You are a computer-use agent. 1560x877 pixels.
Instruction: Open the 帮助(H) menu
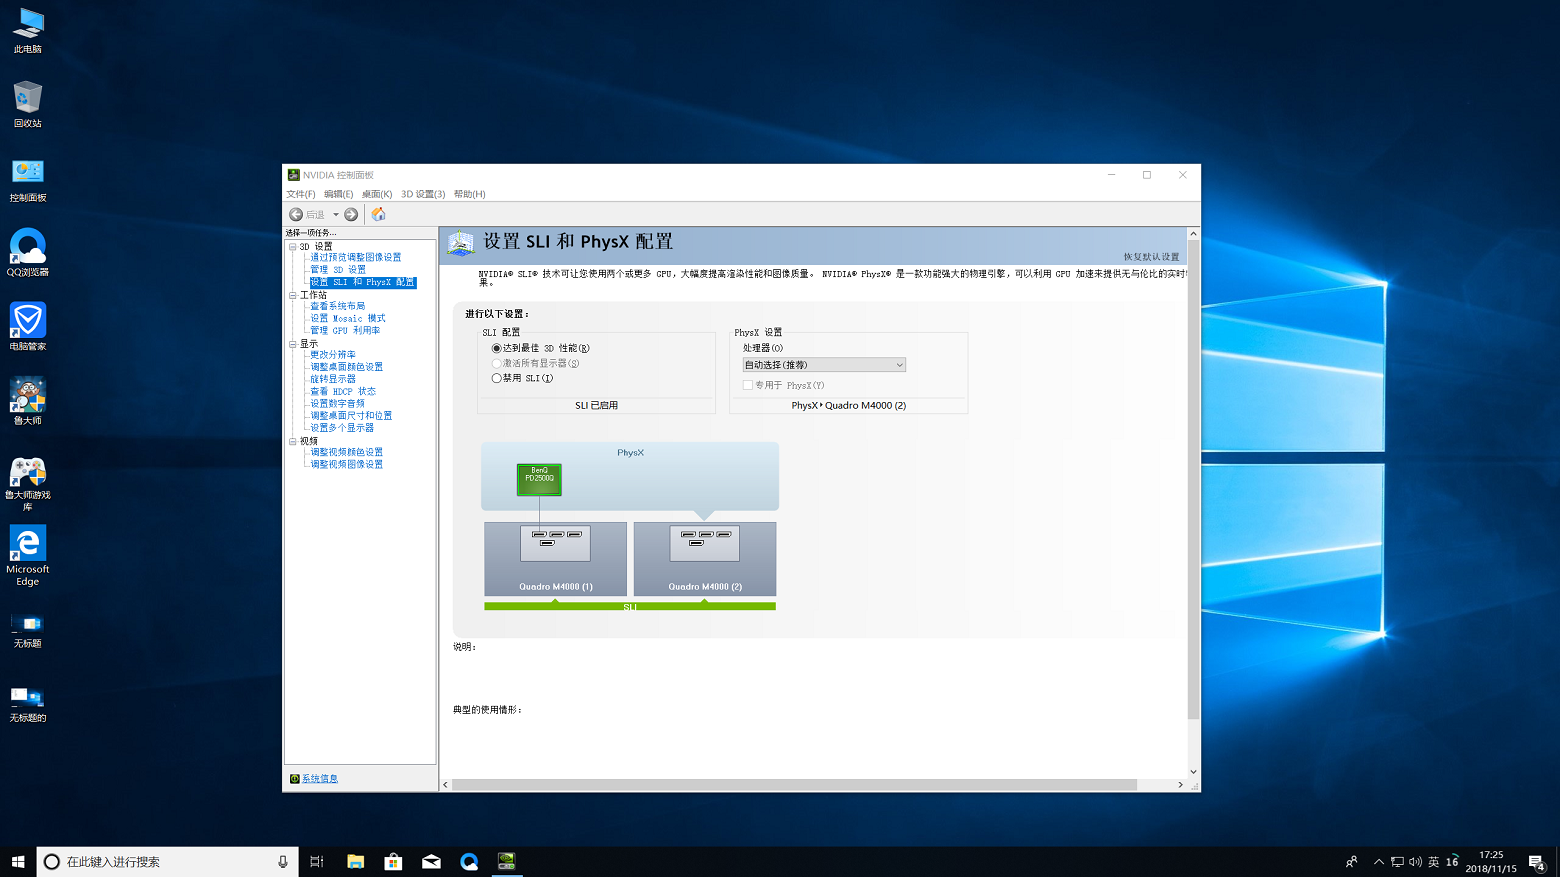pyautogui.click(x=469, y=194)
